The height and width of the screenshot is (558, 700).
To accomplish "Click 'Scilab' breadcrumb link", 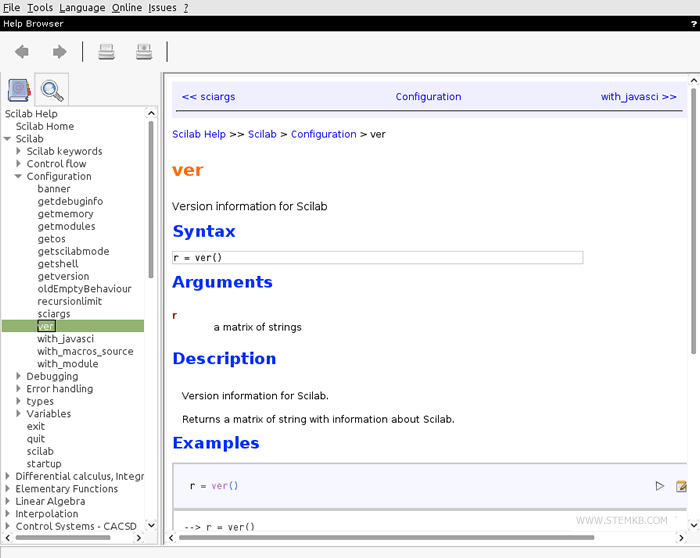I will (x=262, y=134).
